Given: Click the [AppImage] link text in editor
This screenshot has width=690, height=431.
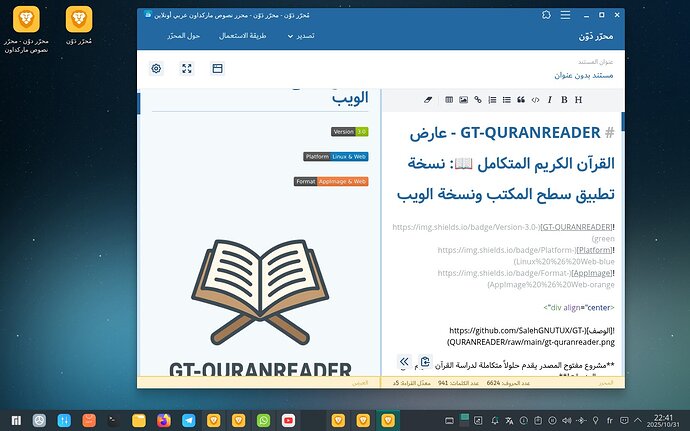Looking at the screenshot, I should point(591,273).
